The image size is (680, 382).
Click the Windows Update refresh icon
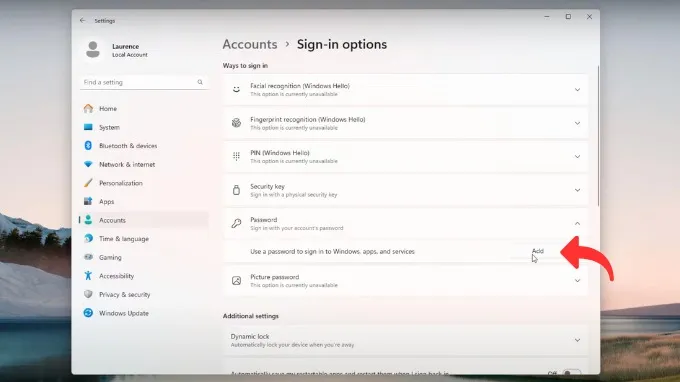point(88,313)
